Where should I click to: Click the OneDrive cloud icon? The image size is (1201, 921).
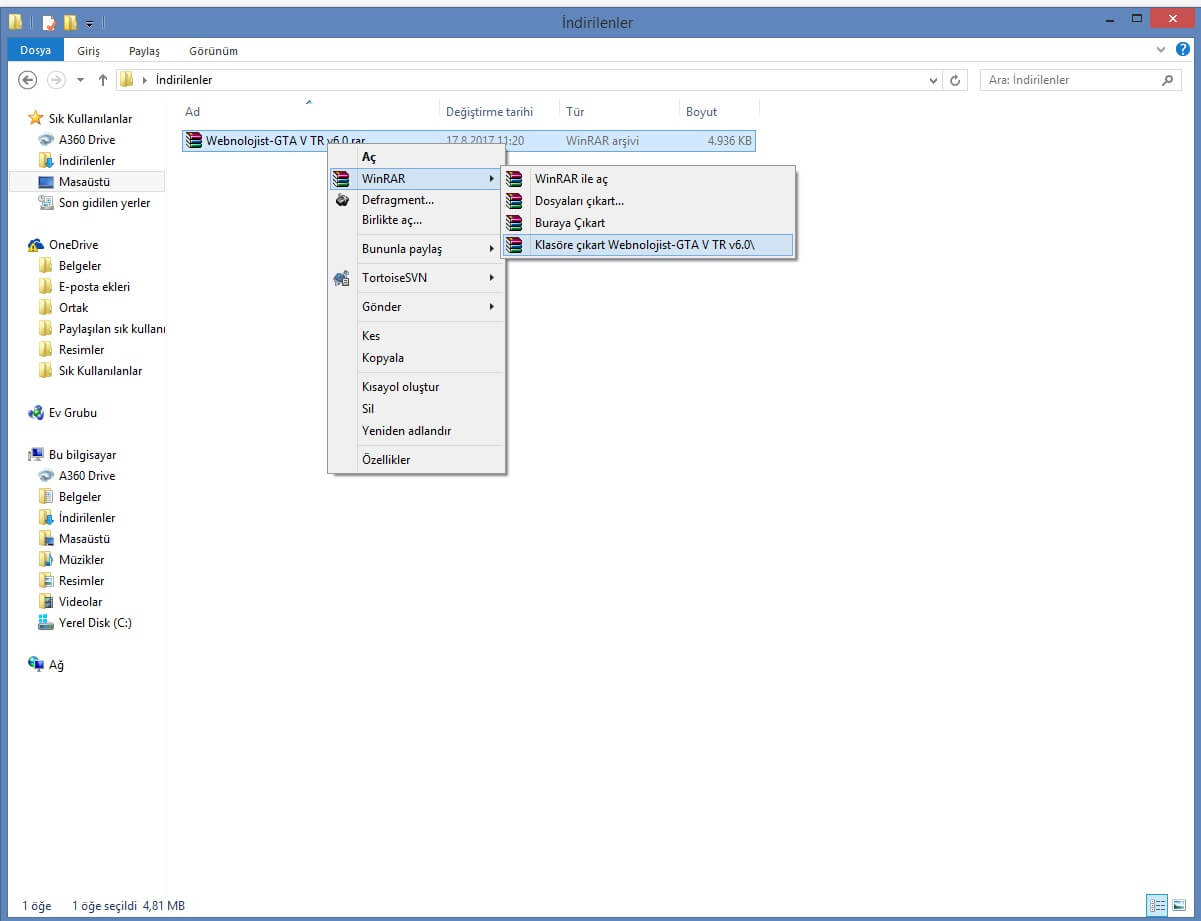coord(36,245)
